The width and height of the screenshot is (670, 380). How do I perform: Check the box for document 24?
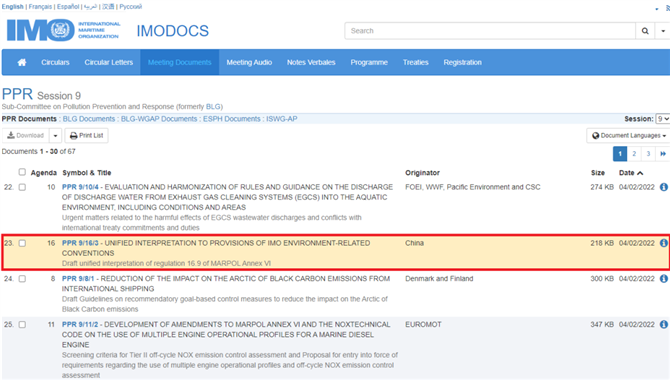point(22,279)
